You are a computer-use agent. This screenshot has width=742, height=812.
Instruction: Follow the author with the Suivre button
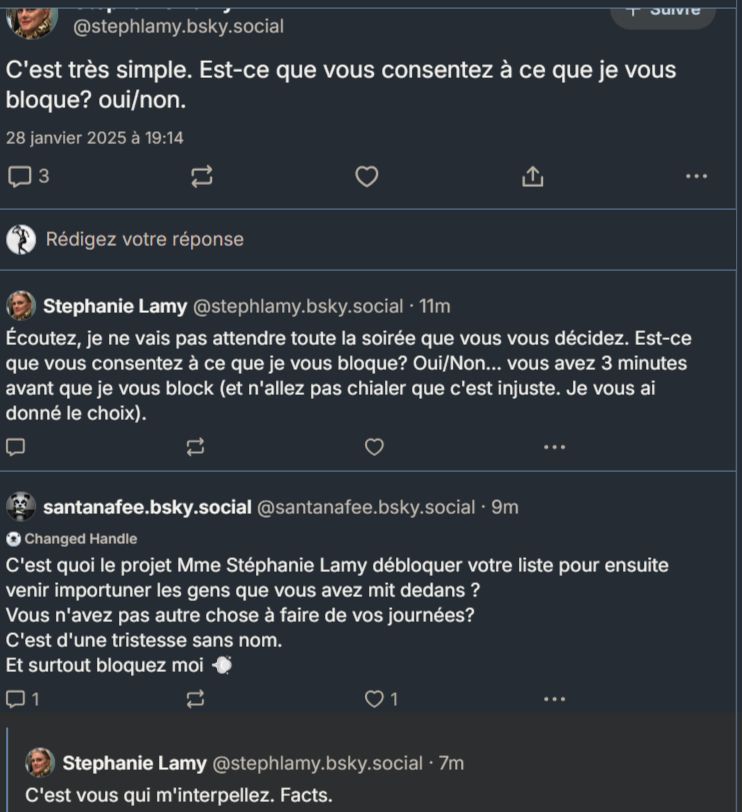point(662,11)
